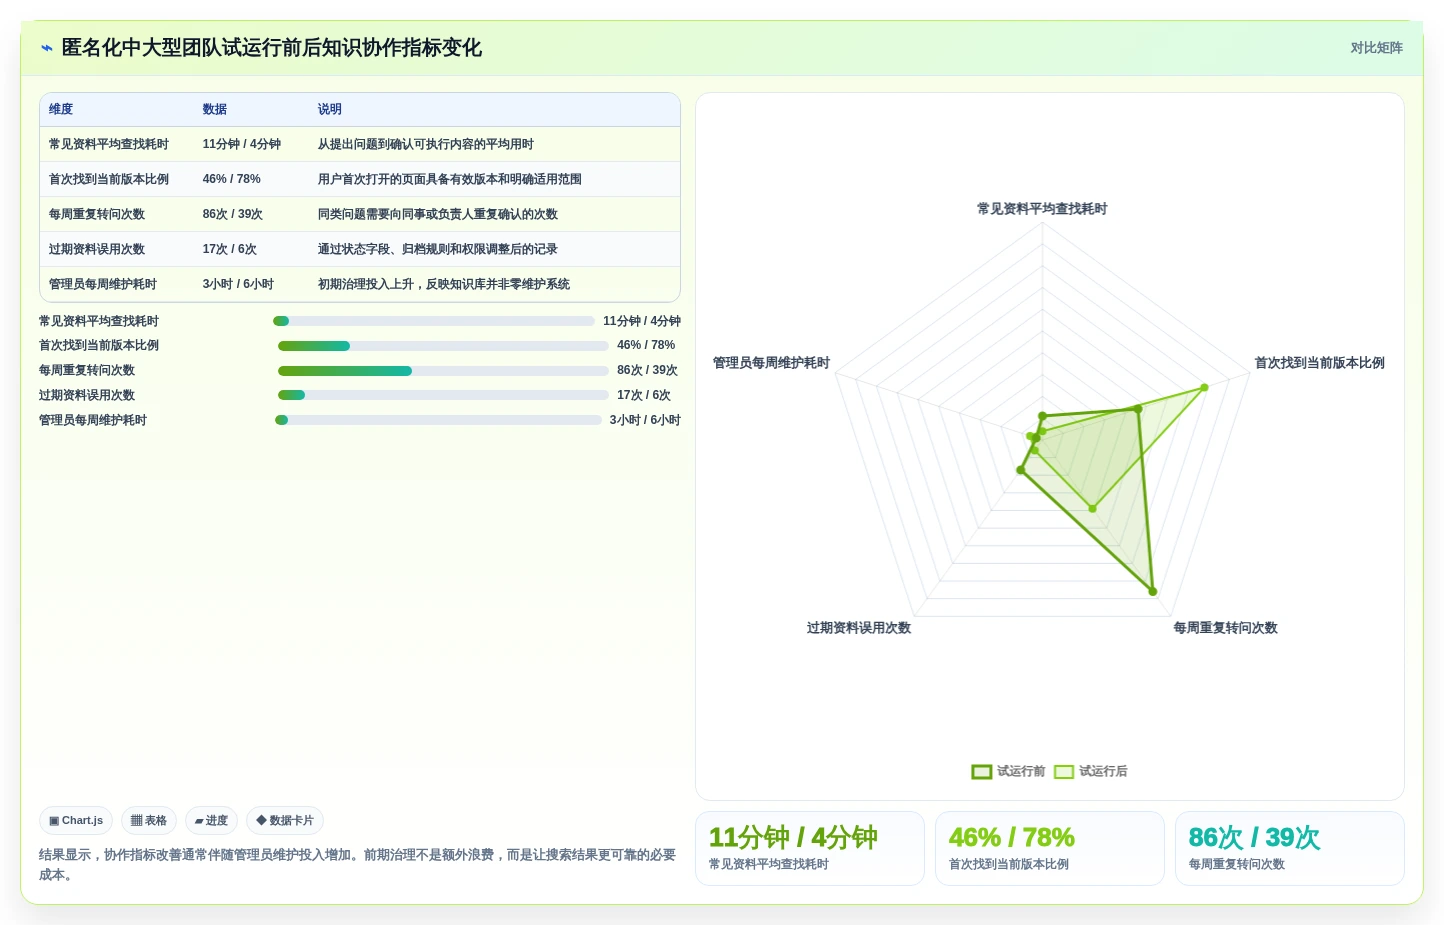Toggle the 试运行前 legend swatch
This screenshot has height=925, width=1444.
click(982, 771)
